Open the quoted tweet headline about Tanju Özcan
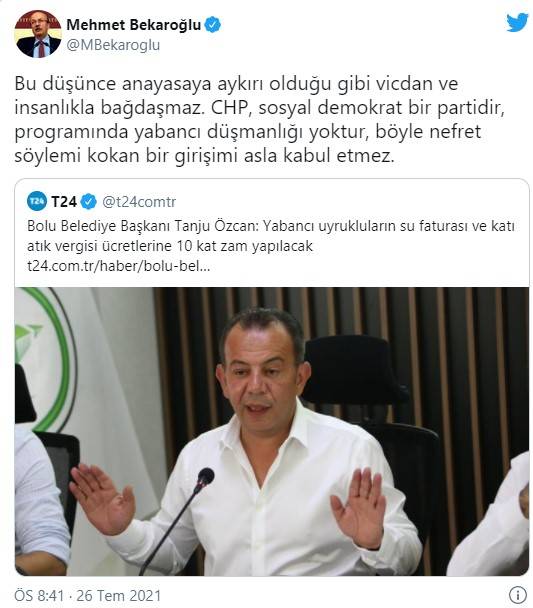 click(271, 236)
